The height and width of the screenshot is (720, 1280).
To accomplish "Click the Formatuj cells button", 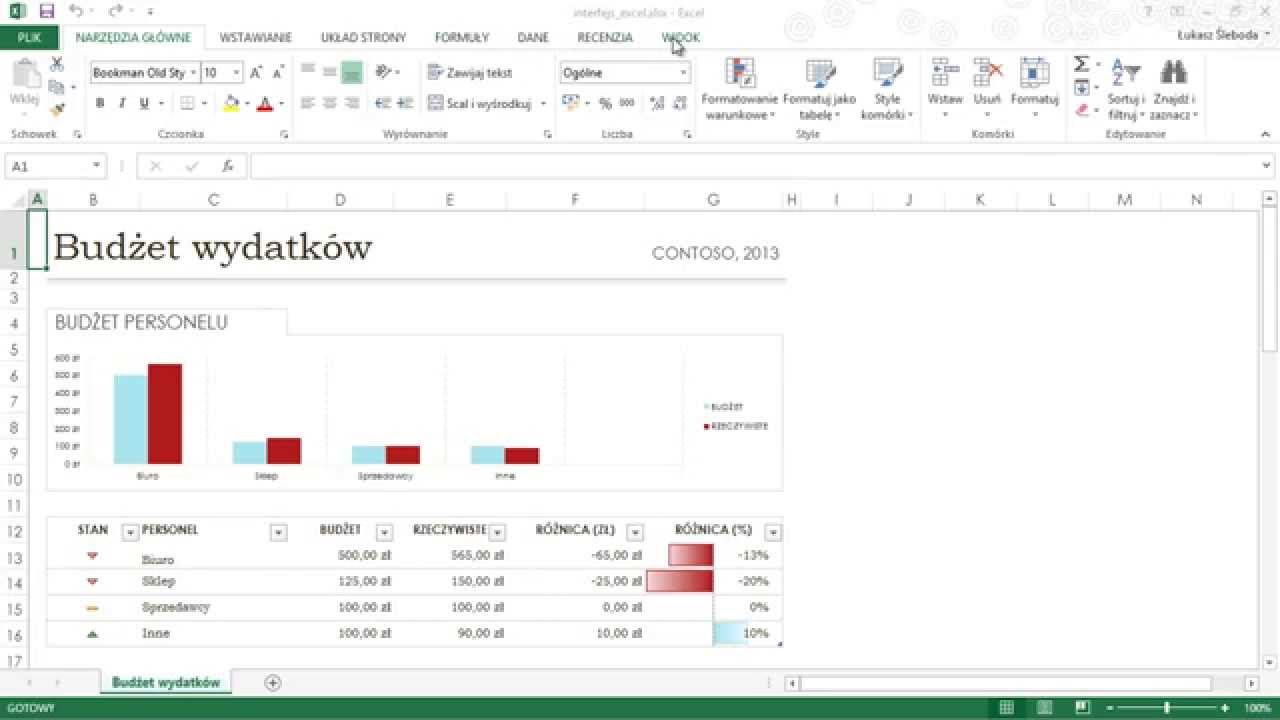I will 1034,88.
